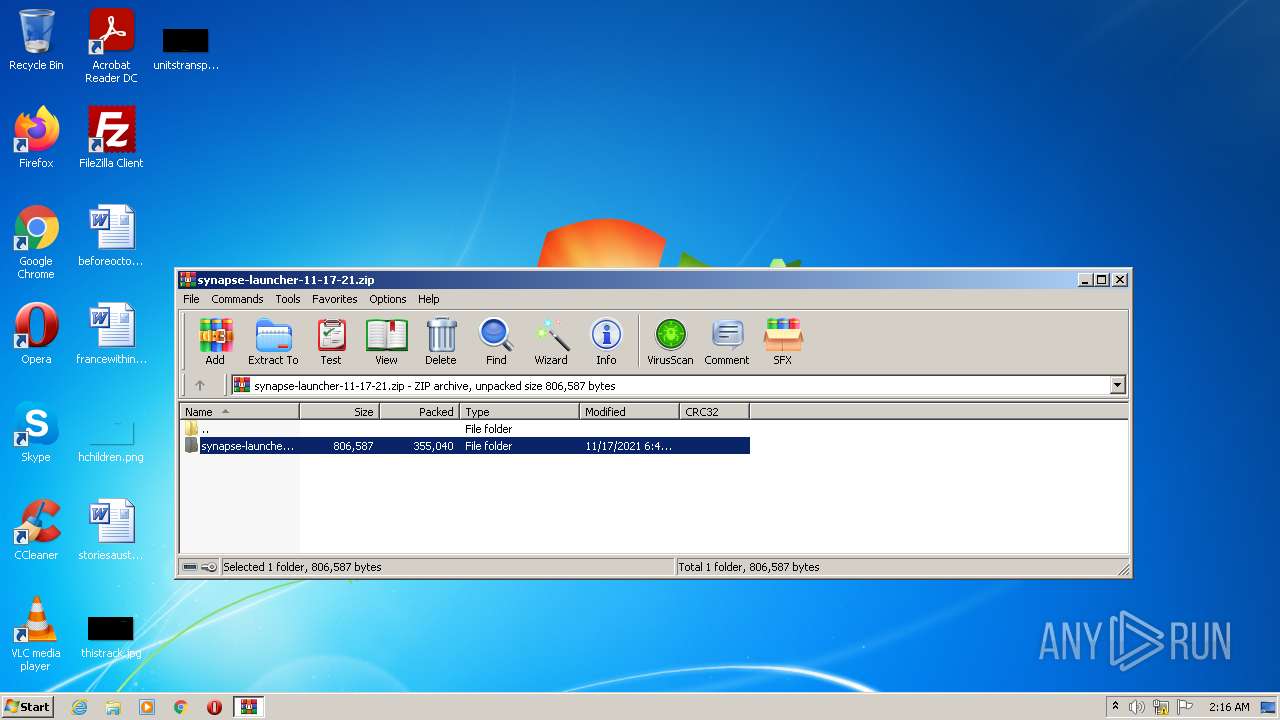Viewport: 1280px width, 720px height.
Task: Click the Delete toolbar icon
Action: click(440, 341)
